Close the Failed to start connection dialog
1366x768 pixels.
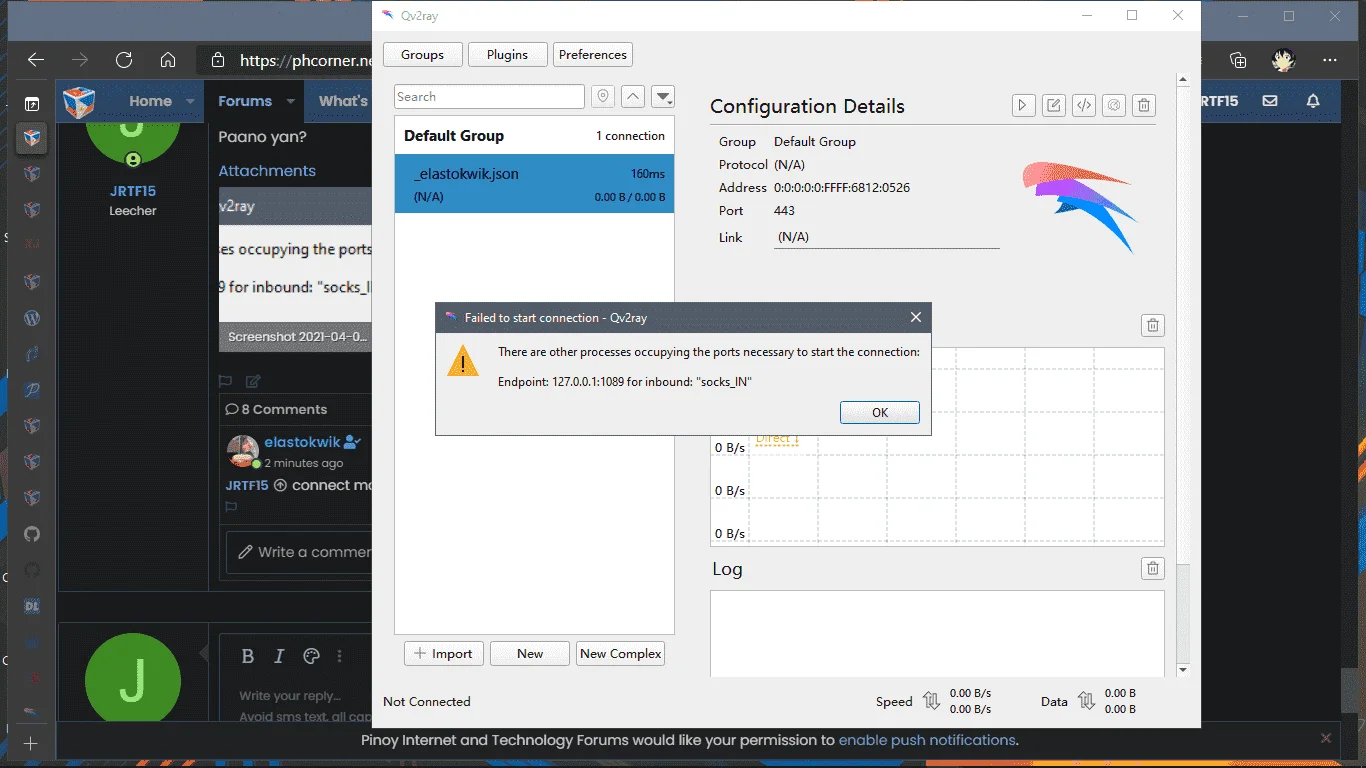tap(915, 317)
